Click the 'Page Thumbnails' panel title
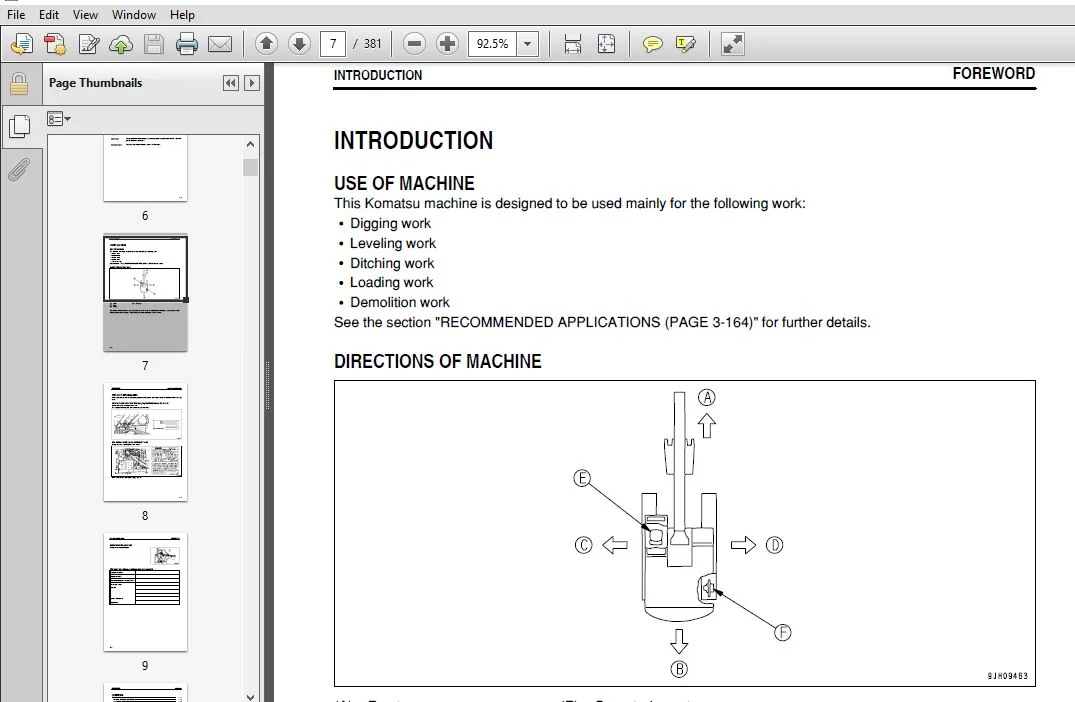This screenshot has height=702, width=1075. click(x=95, y=83)
